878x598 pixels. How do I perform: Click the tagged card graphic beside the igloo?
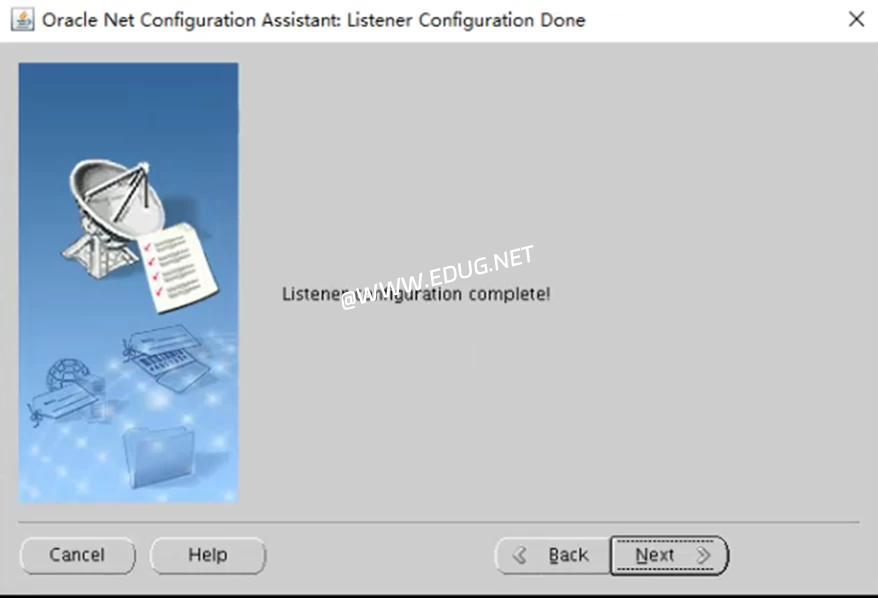[x=64, y=404]
